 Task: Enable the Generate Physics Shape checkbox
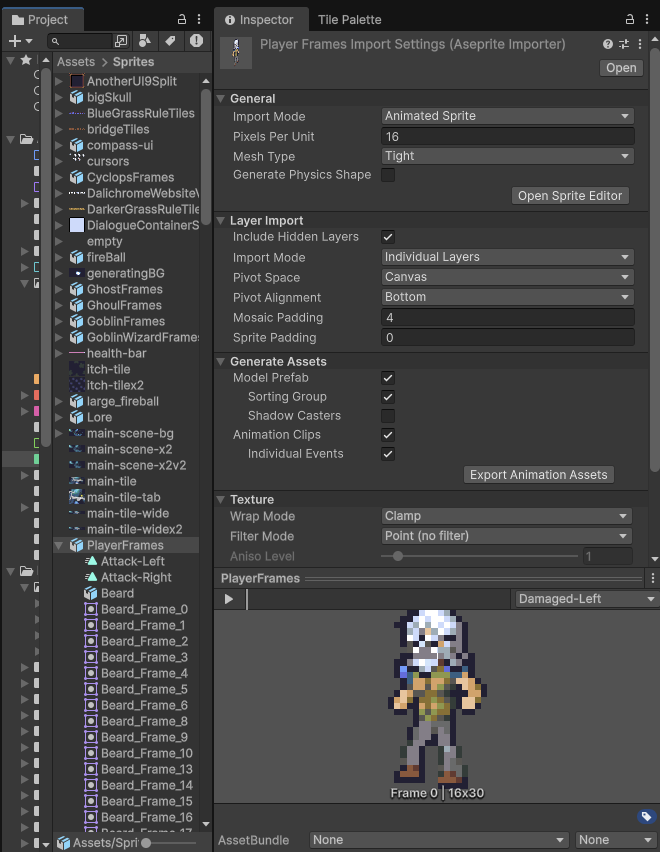pos(388,175)
